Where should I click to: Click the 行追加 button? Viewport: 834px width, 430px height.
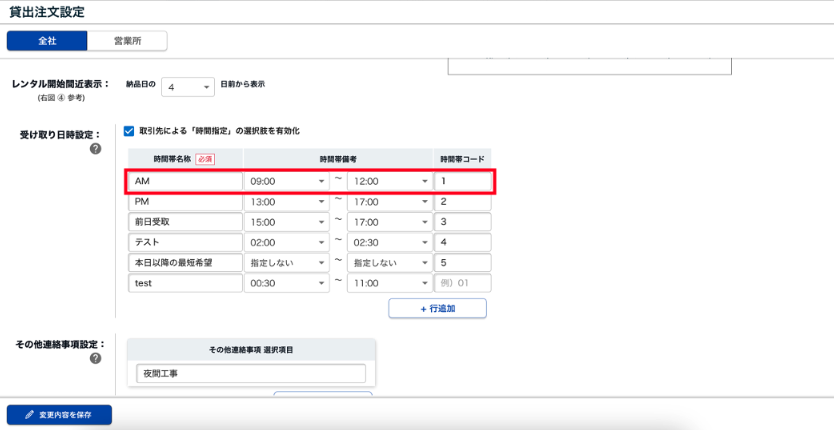tap(437, 308)
